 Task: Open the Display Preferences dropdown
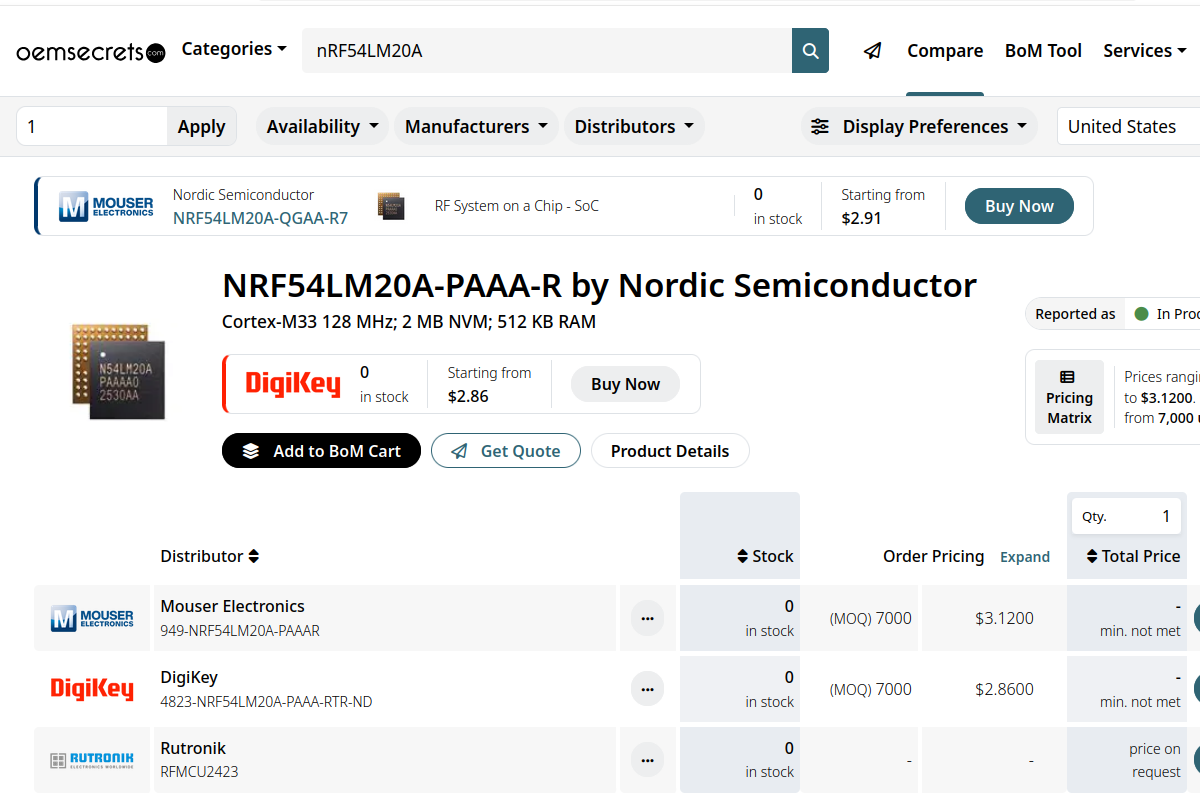tap(920, 127)
